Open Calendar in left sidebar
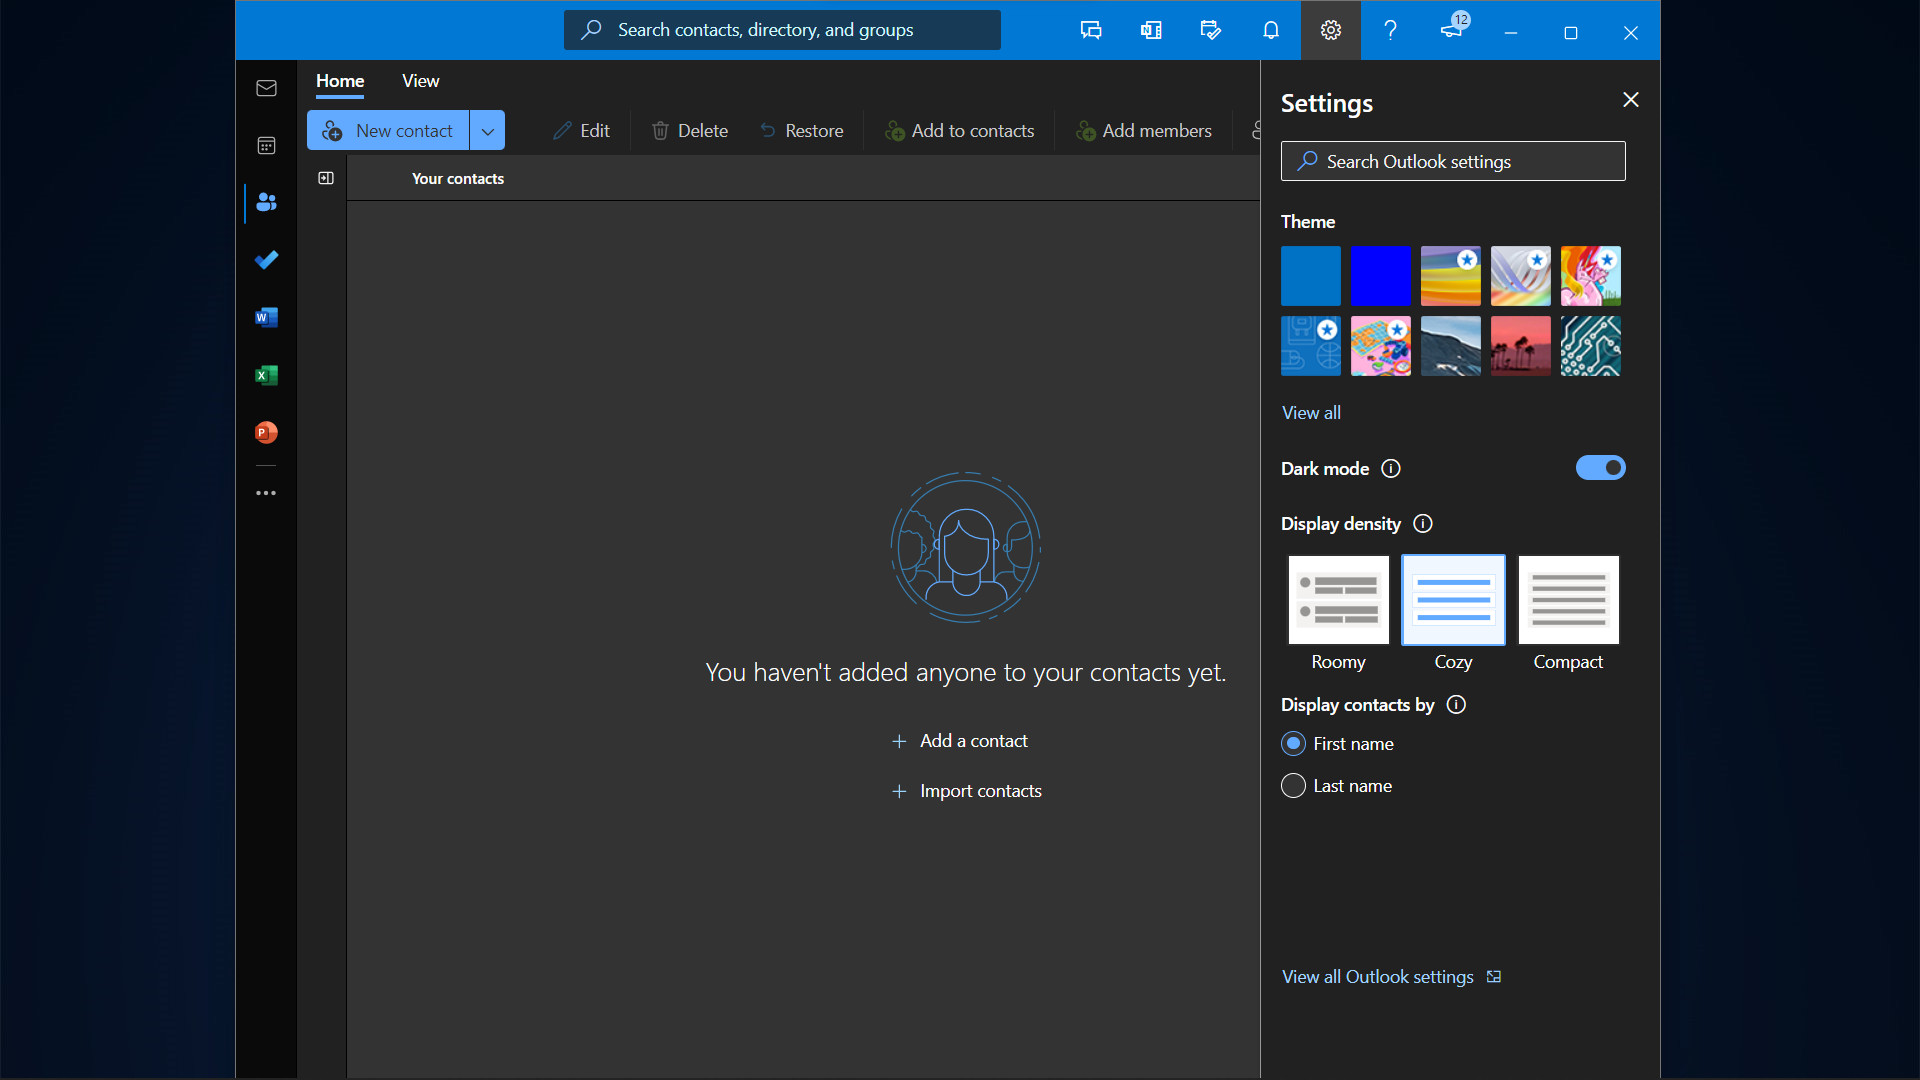Image resolution: width=1920 pixels, height=1080 pixels. [x=266, y=146]
